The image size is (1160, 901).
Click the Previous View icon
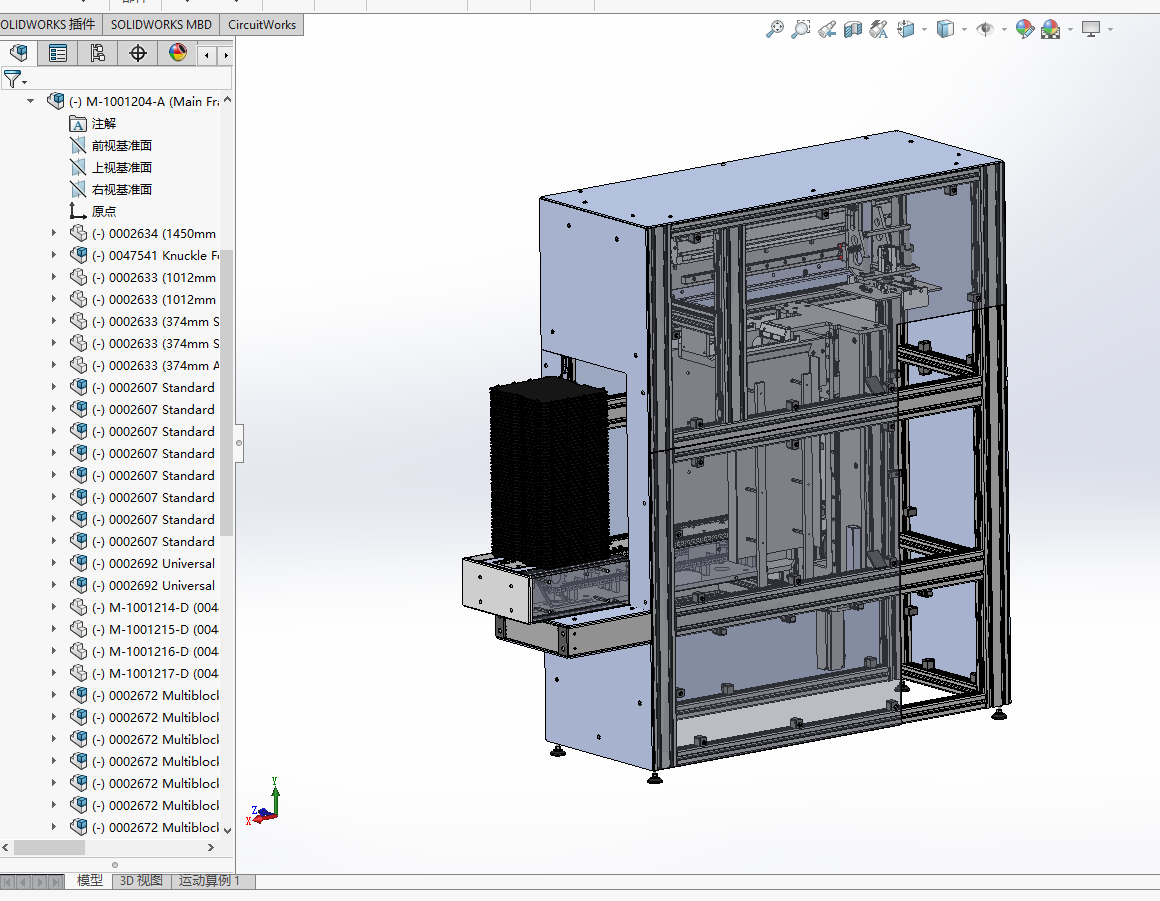tap(827, 30)
